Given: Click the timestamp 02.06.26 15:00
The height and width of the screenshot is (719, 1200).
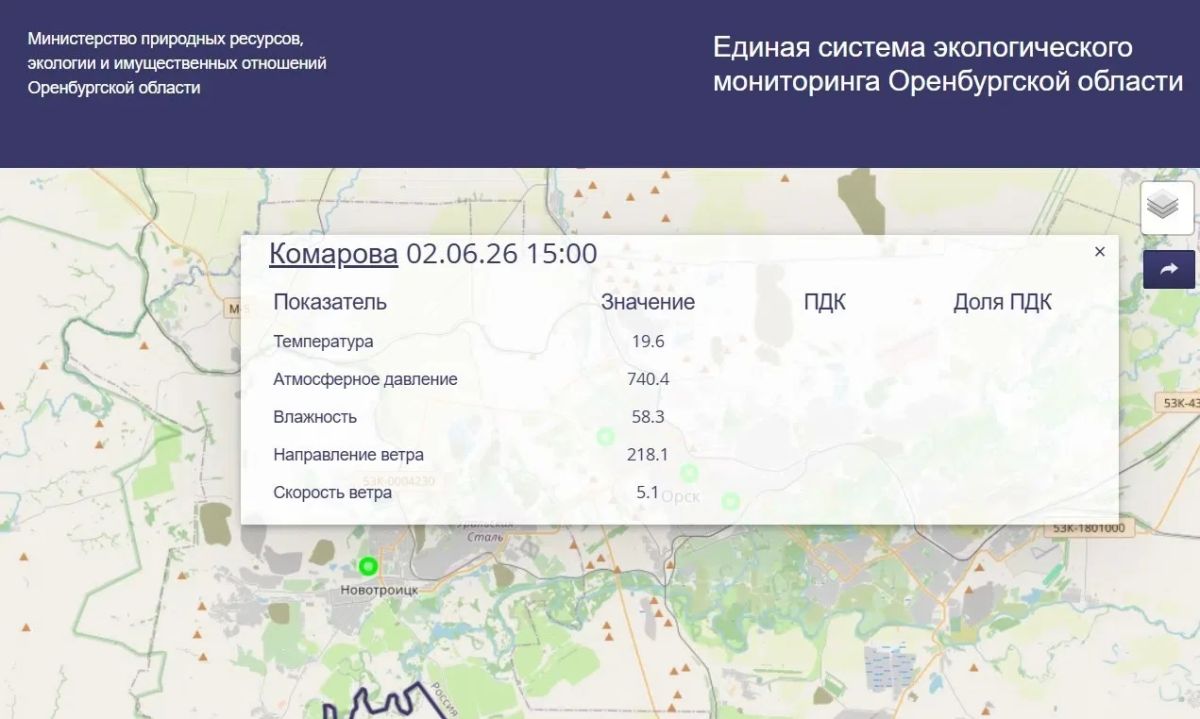Looking at the screenshot, I should tap(502, 253).
